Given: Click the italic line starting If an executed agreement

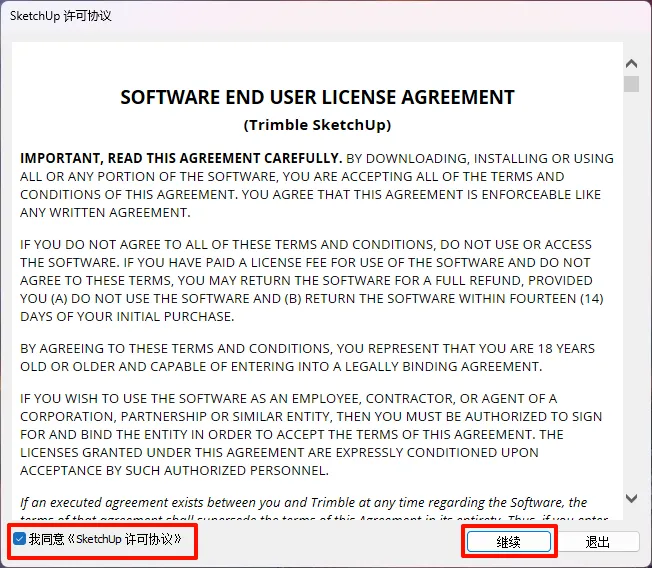Looking at the screenshot, I should tap(304, 502).
